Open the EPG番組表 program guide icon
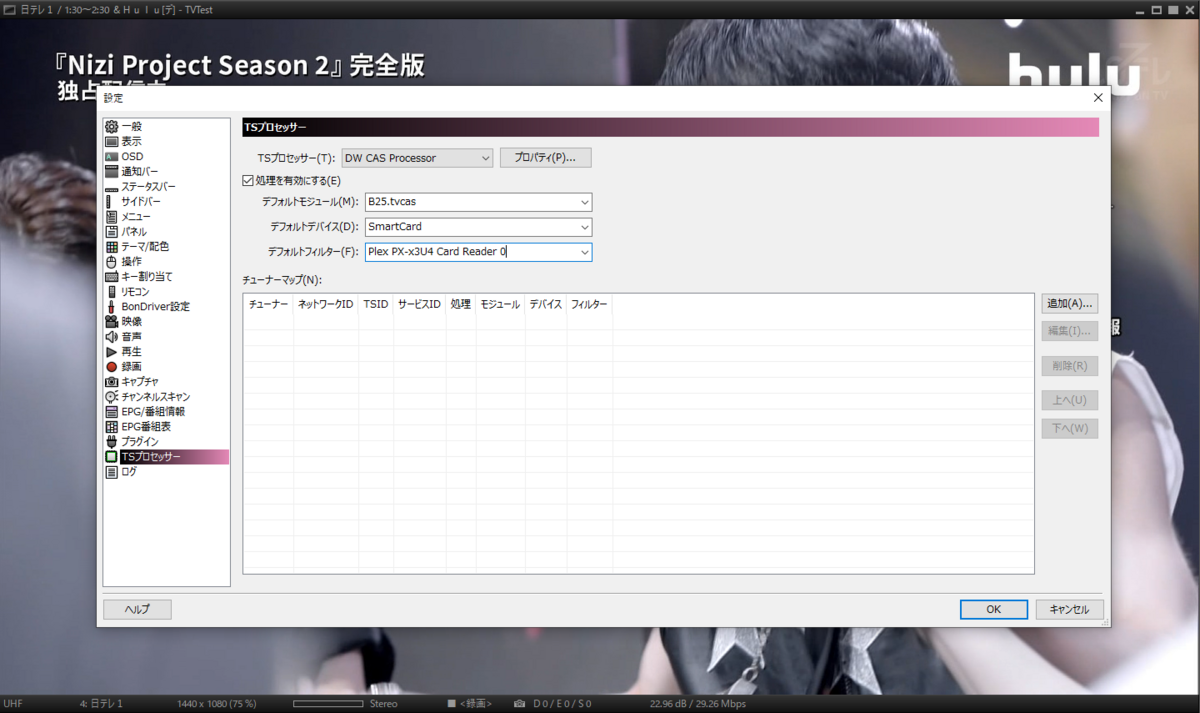1200x713 pixels. (111, 427)
